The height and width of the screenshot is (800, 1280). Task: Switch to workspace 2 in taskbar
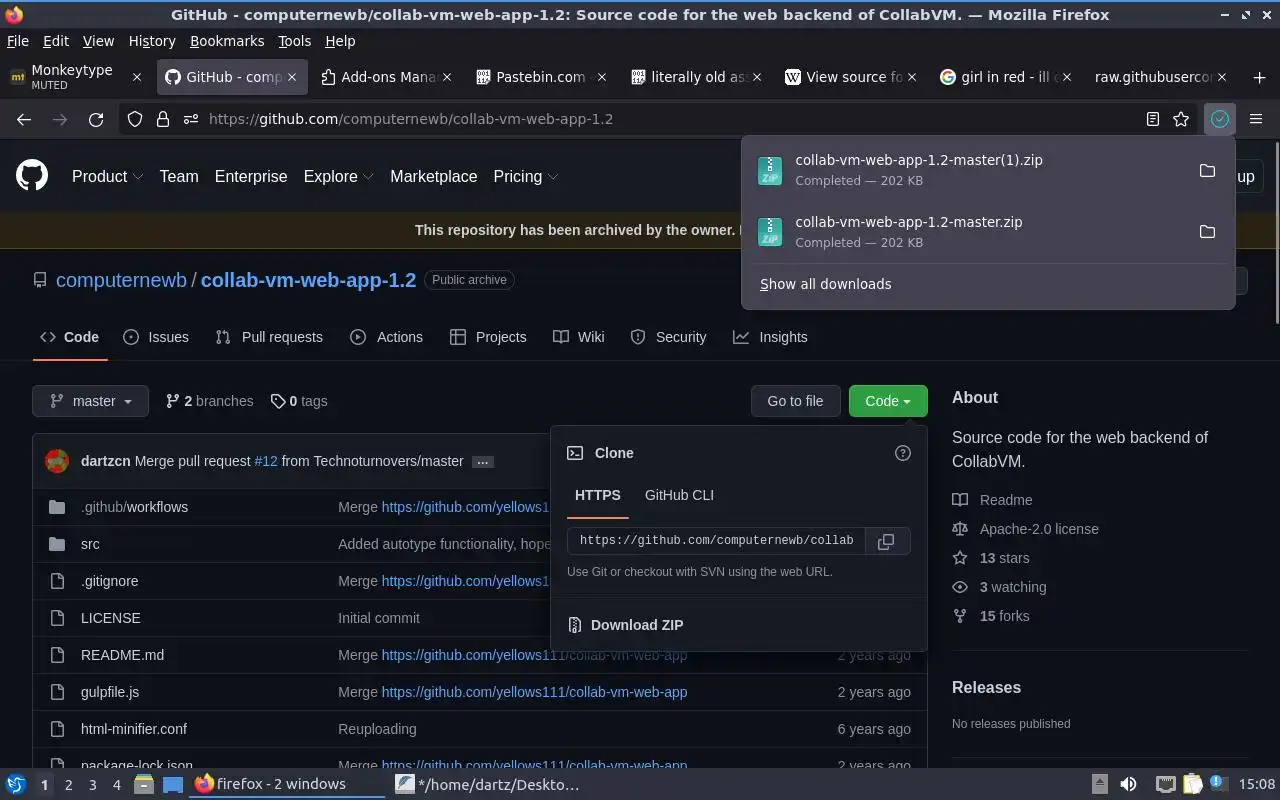click(68, 785)
